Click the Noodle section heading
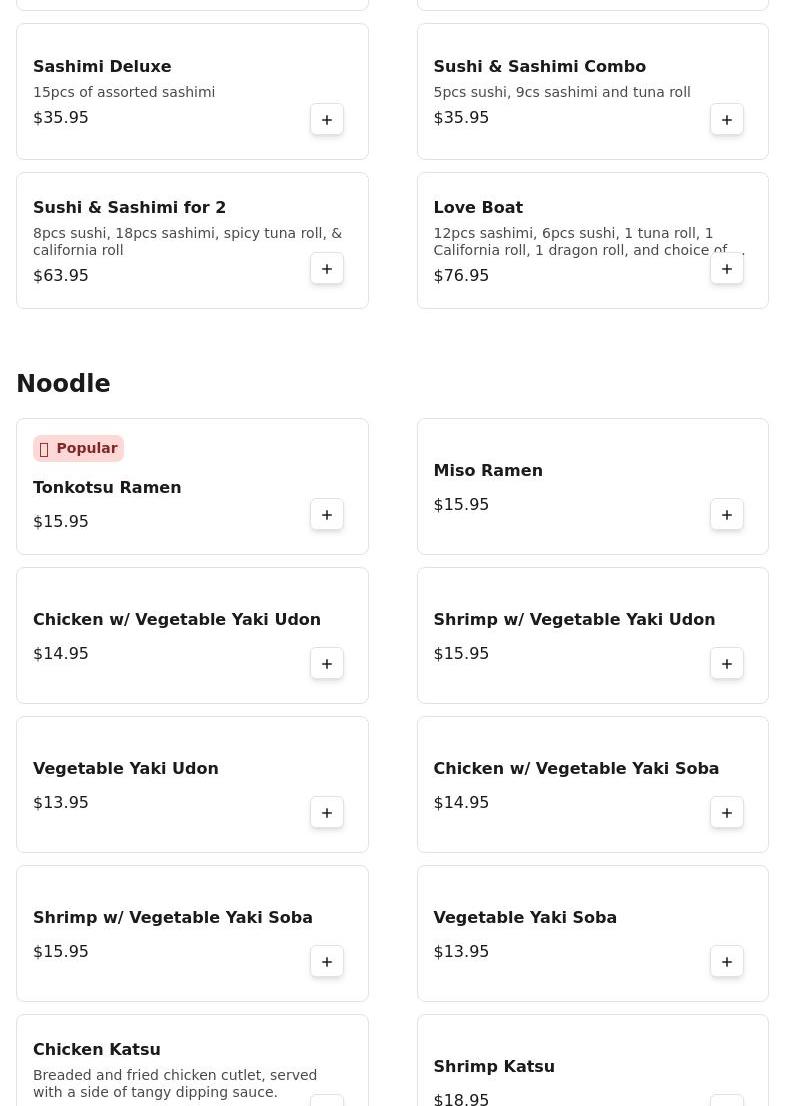This screenshot has height=1106, width=785. point(63,384)
